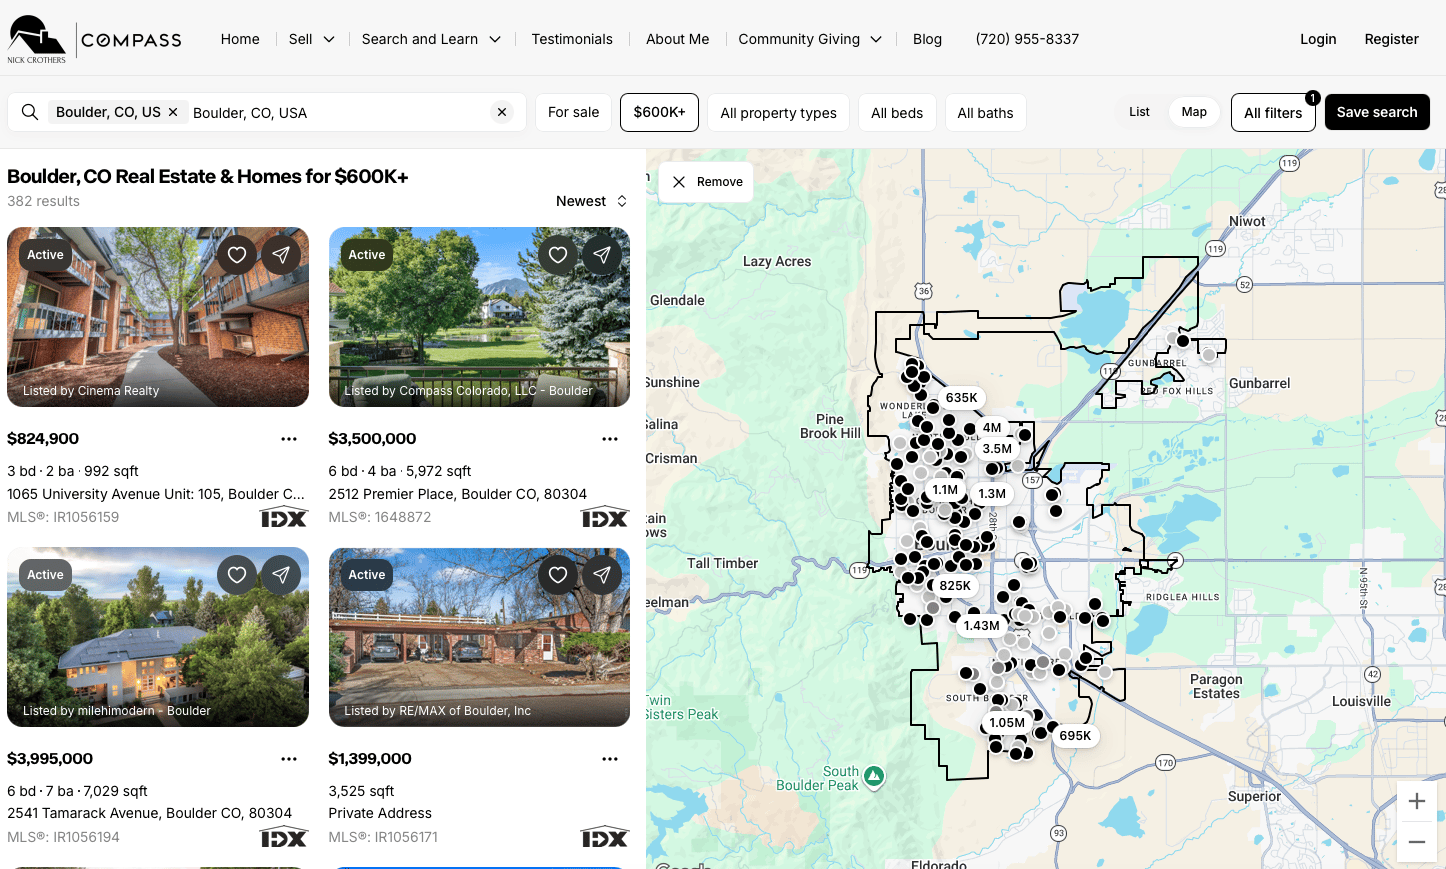Open the All beds filter
1446x869 pixels.
click(x=896, y=113)
